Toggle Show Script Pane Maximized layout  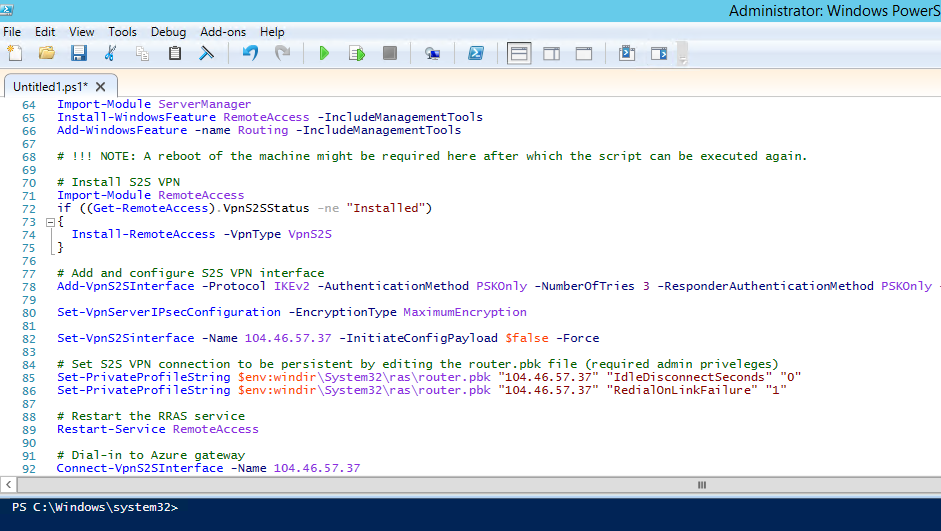(x=582, y=53)
